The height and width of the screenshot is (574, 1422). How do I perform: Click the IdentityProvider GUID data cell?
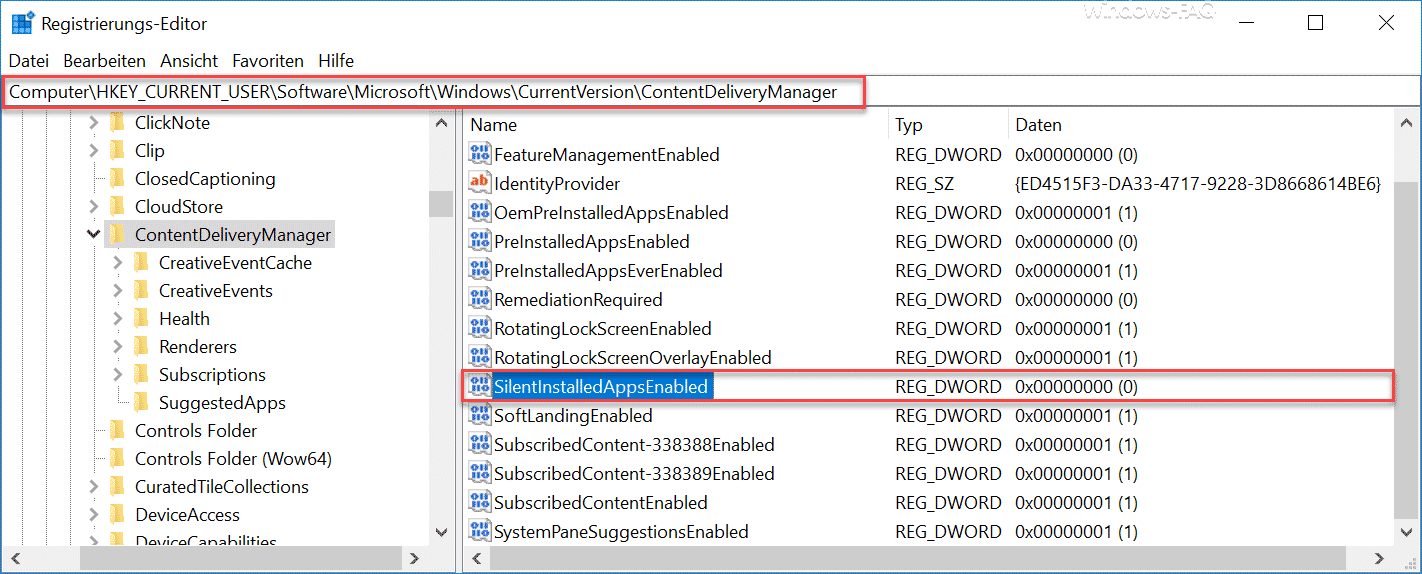[1198, 184]
